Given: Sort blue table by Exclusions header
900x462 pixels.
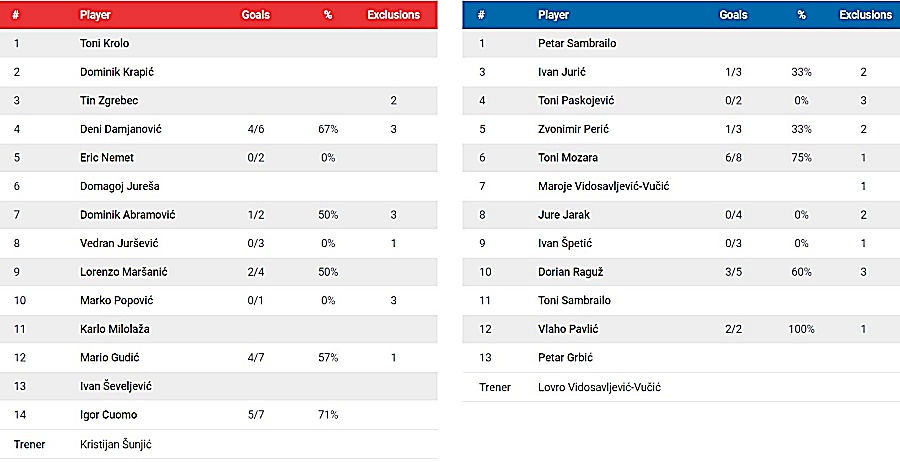Looking at the screenshot, I should pos(865,15).
